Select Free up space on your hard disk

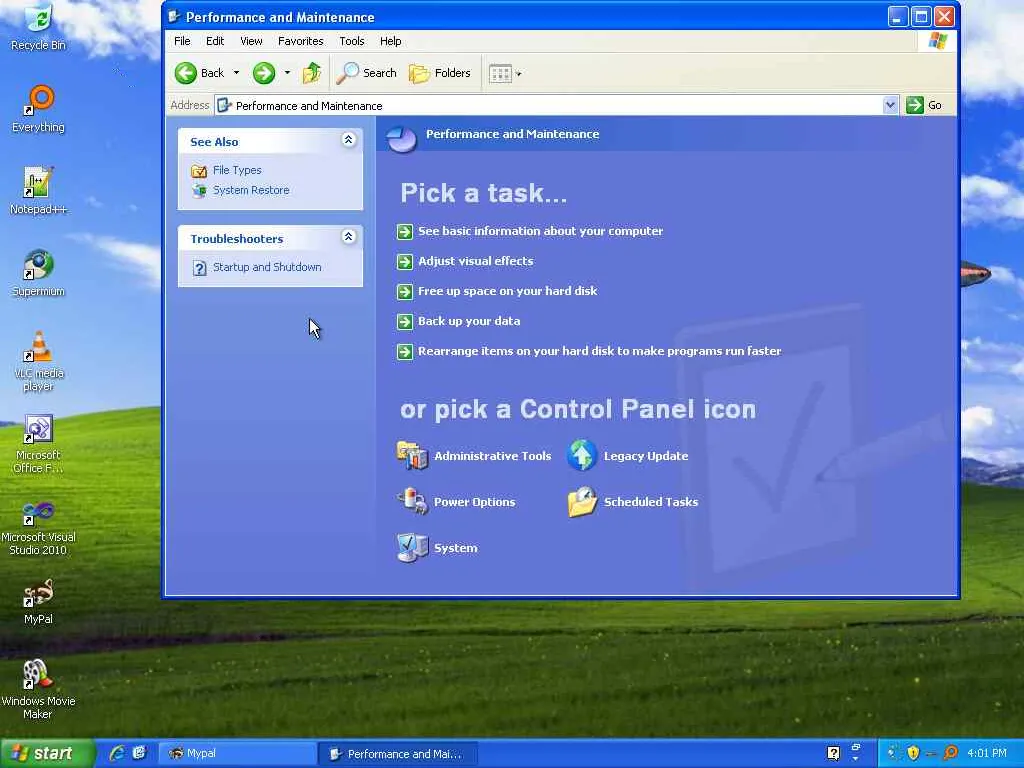point(507,291)
